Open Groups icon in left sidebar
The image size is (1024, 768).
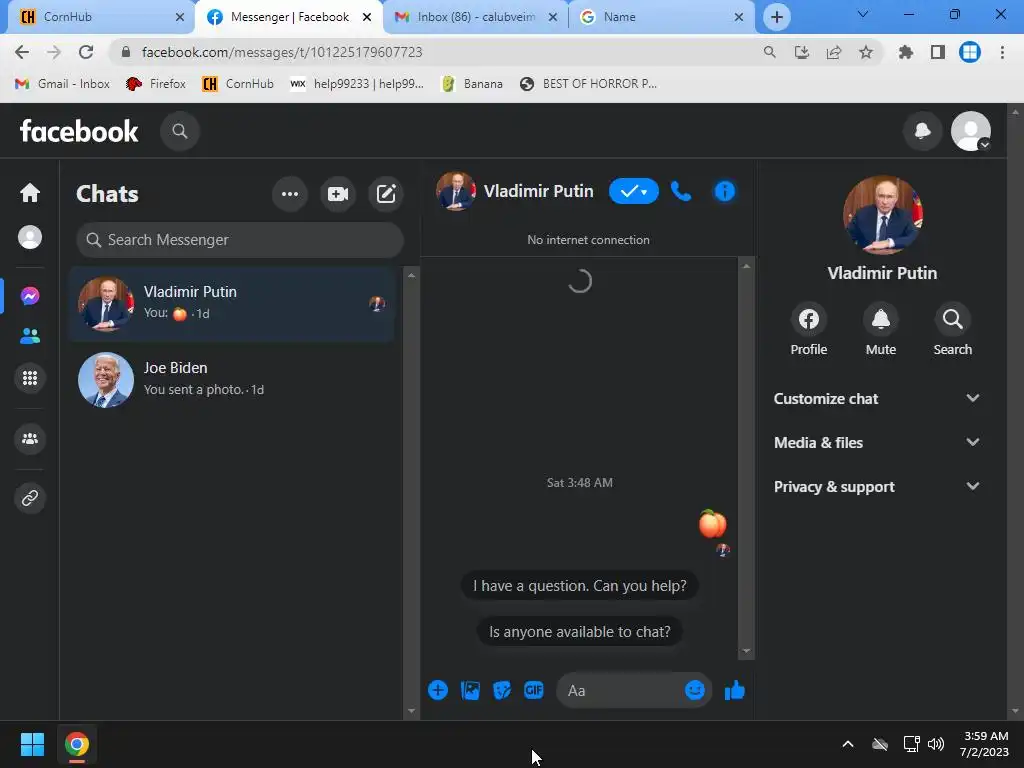point(30,439)
